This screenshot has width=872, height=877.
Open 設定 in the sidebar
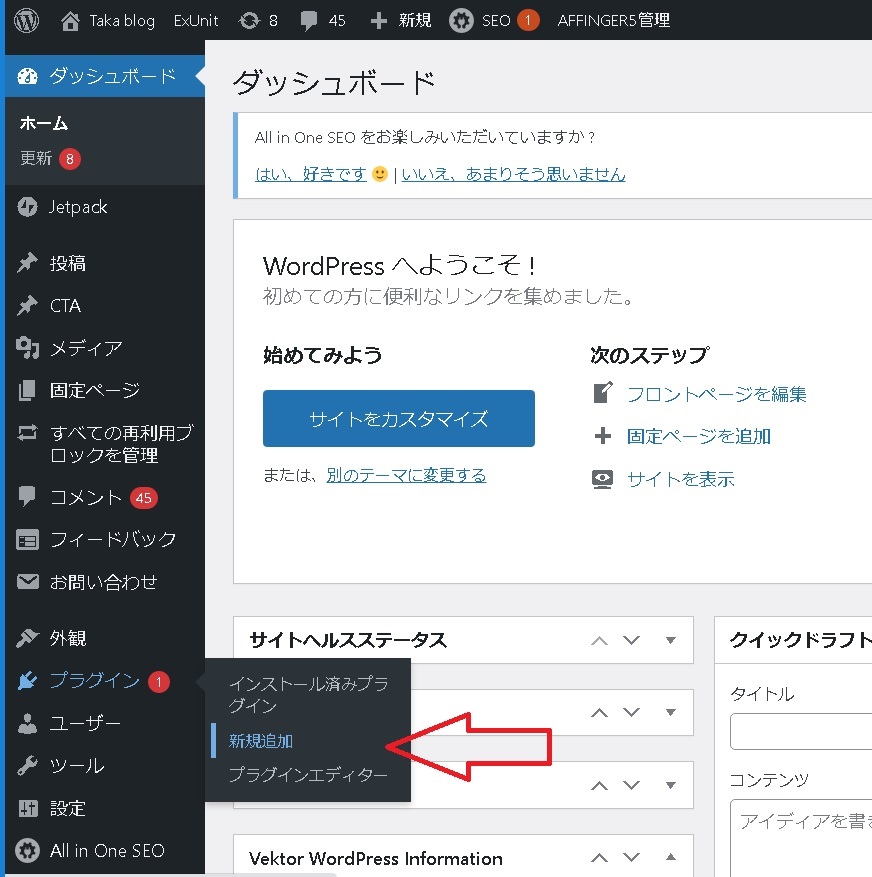point(68,808)
